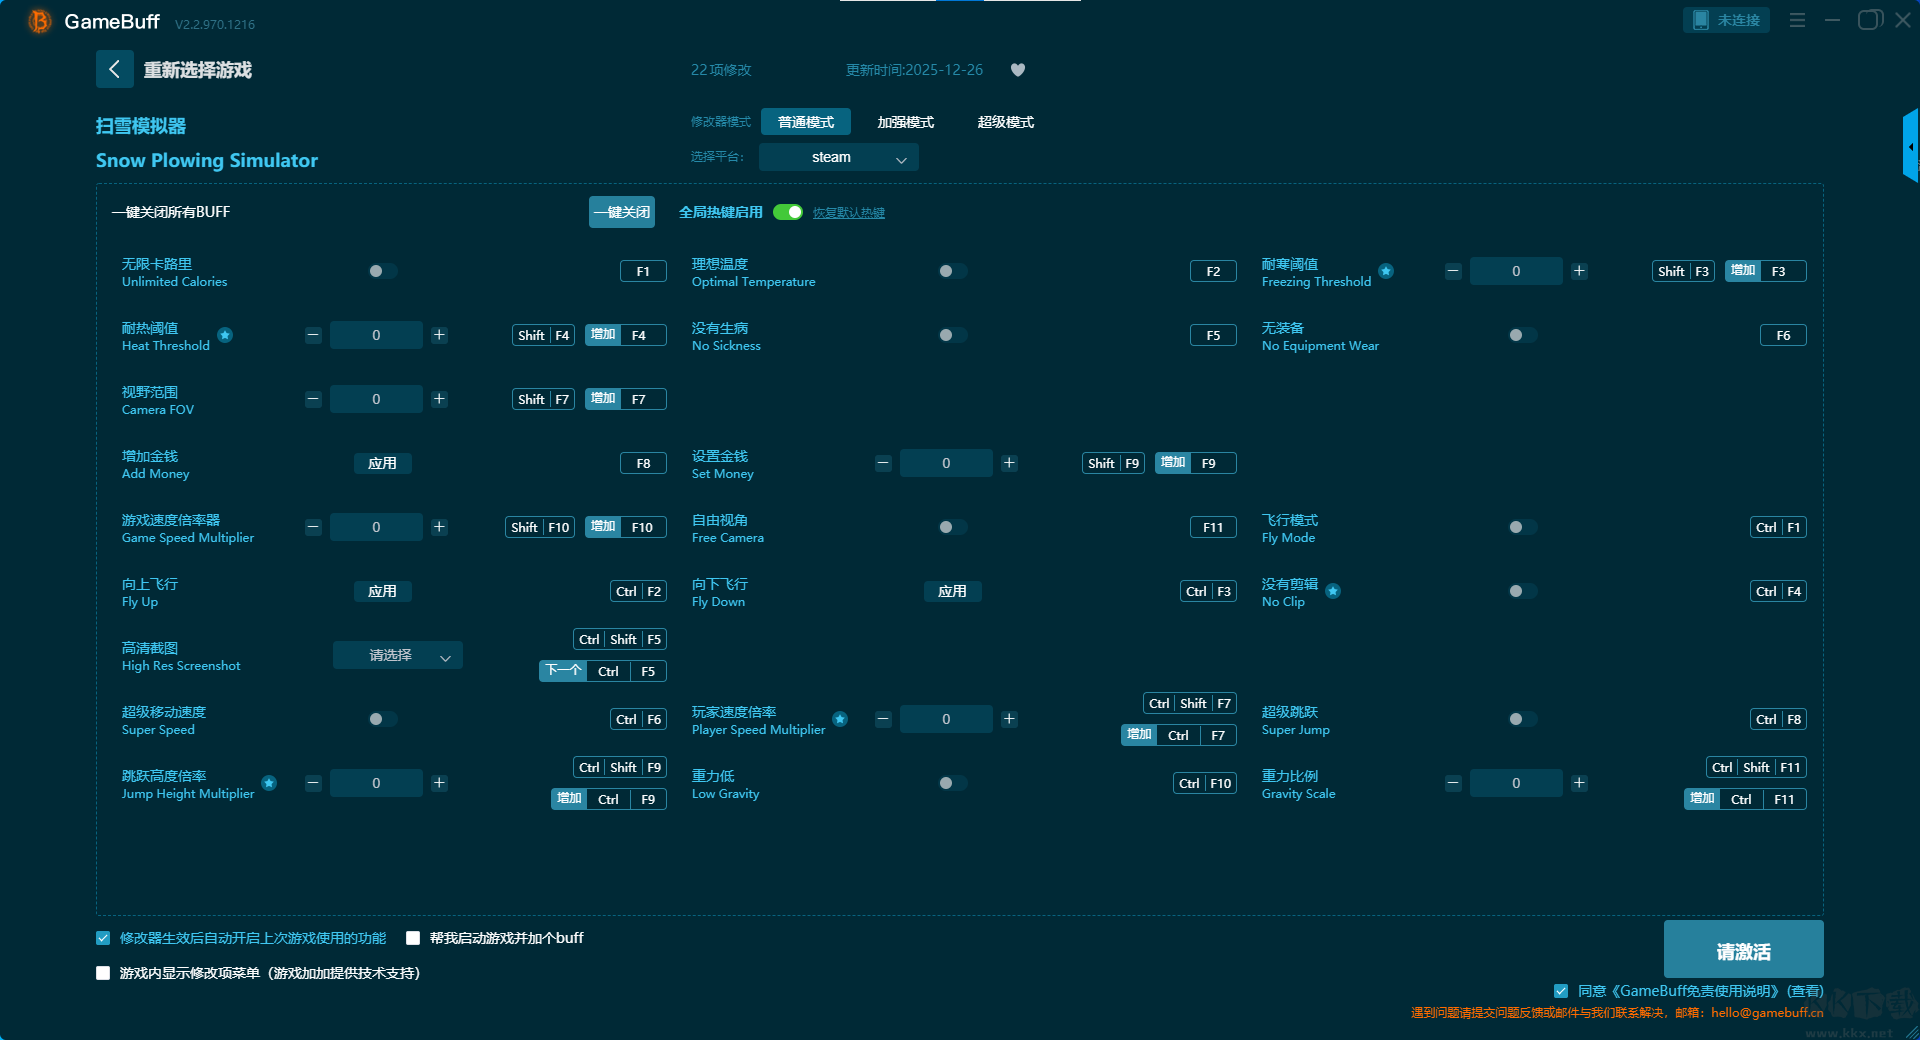1920x1040 pixels.
Task: Click the GameBuff logo icon
Action: coord(39,21)
